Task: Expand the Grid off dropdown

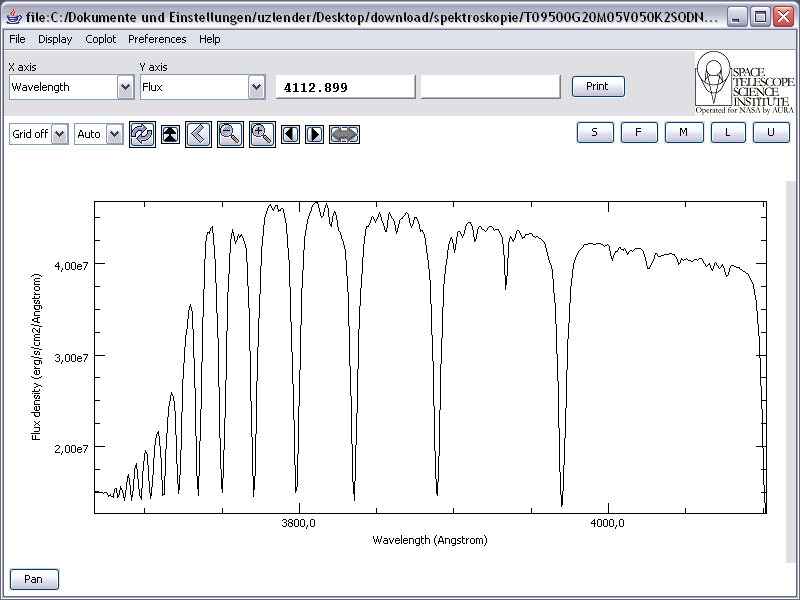Action: pos(39,134)
